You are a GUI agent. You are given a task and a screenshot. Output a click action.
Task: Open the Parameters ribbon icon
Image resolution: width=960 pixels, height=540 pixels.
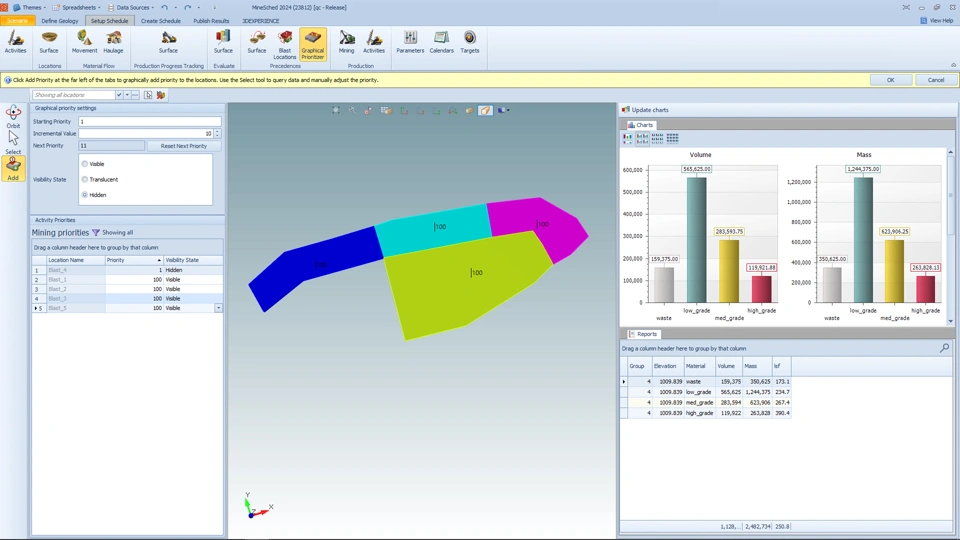(x=410, y=42)
